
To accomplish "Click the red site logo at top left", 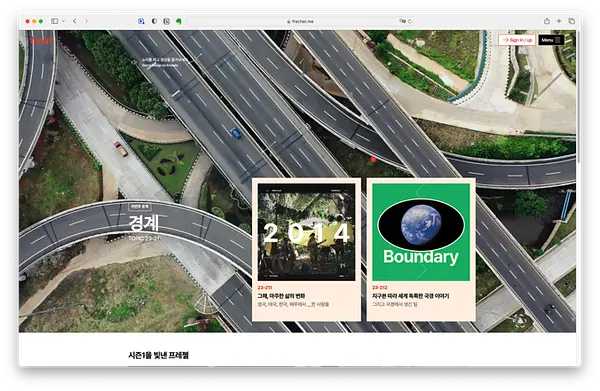I will pyautogui.click(x=41, y=40).
